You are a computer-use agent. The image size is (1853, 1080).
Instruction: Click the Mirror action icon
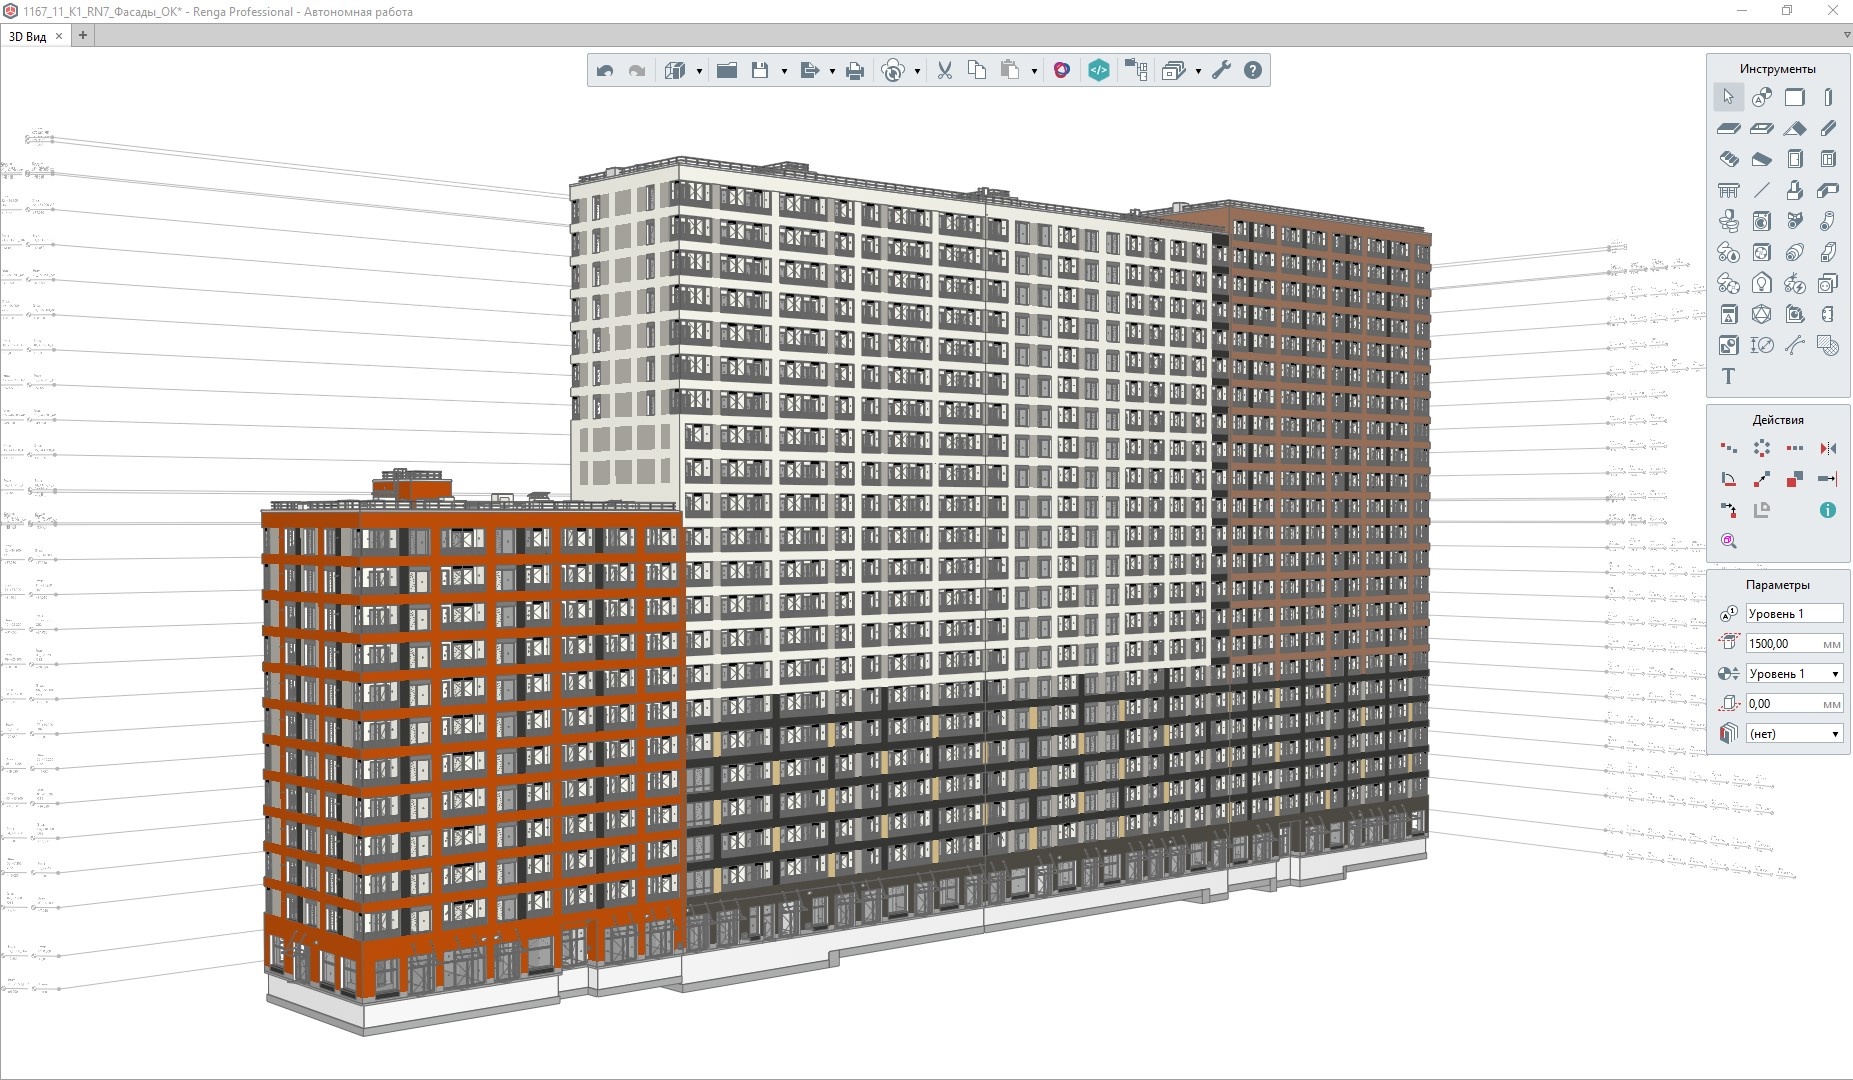click(1828, 448)
